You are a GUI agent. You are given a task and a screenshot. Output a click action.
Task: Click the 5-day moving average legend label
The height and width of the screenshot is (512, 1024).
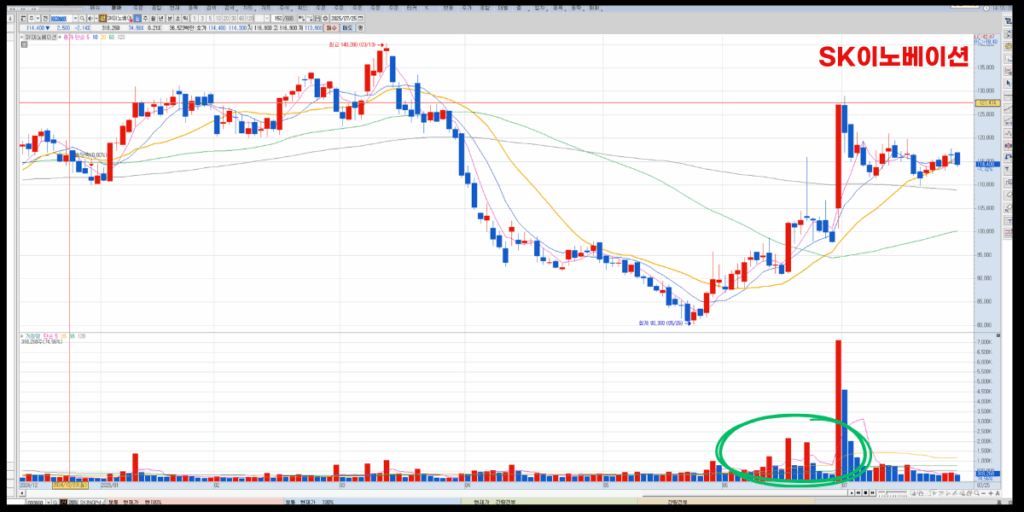tap(88, 37)
